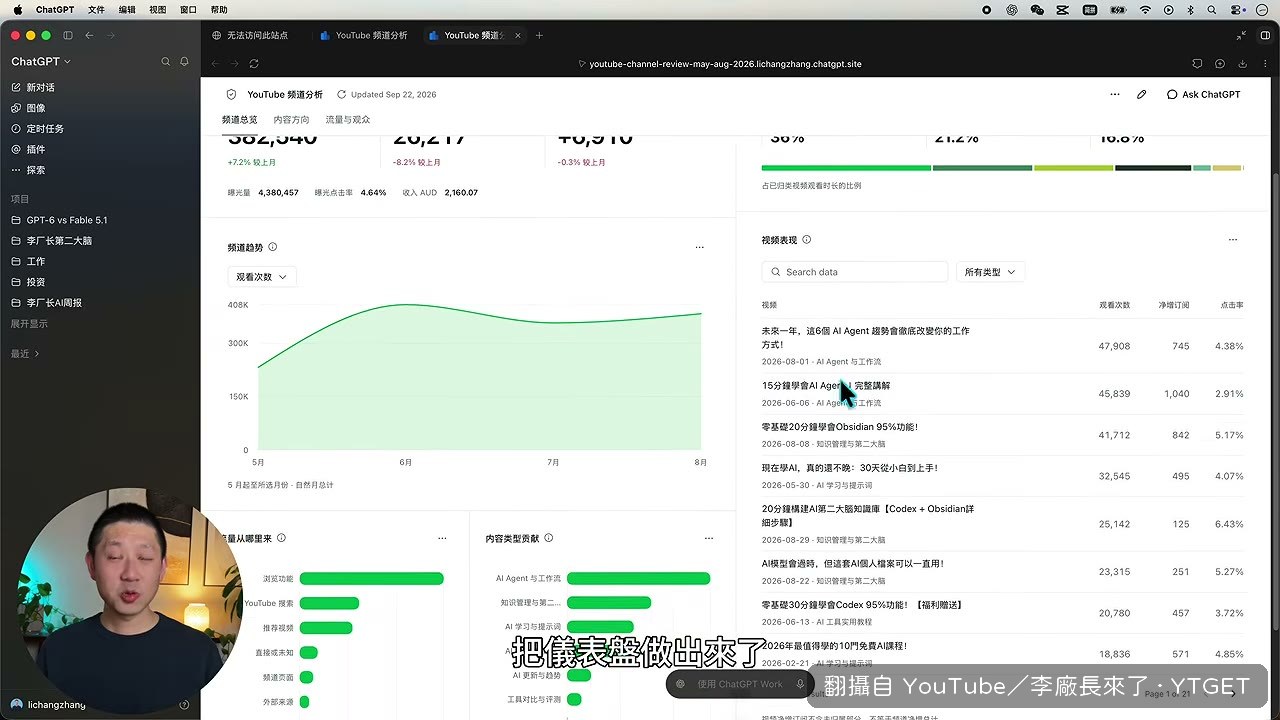Click the info icon beside 视频表现
Image resolution: width=1280 pixels, height=720 pixels.
click(807, 240)
